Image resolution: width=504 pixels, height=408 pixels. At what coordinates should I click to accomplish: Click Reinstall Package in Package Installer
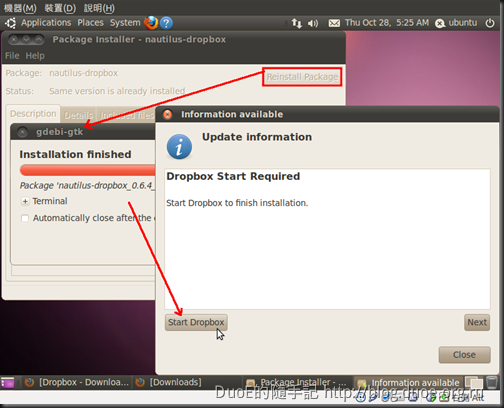(x=302, y=77)
